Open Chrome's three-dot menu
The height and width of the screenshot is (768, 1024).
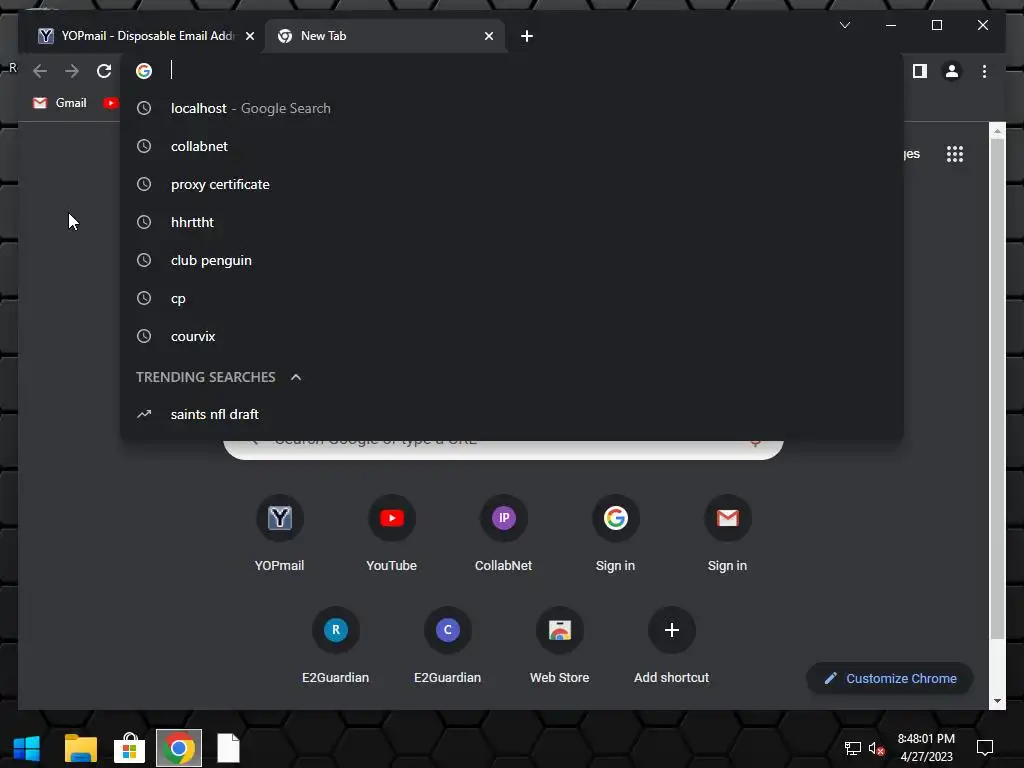click(x=984, y=71)
